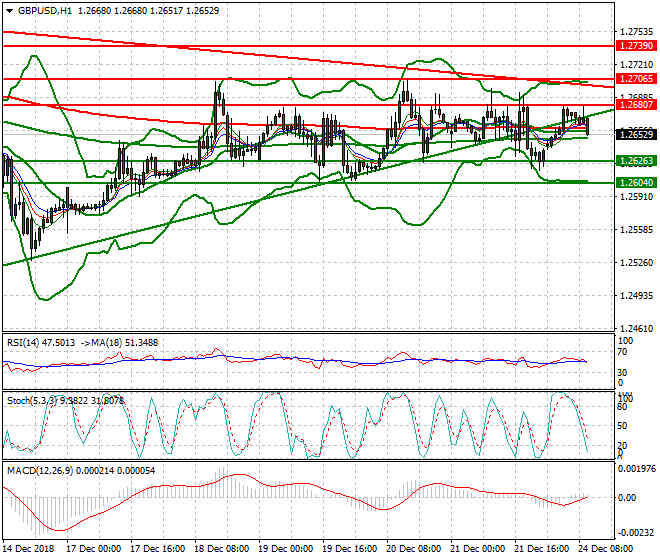Select the 1.26807 red price level label

pyautogui.click(x=636, y=105)
